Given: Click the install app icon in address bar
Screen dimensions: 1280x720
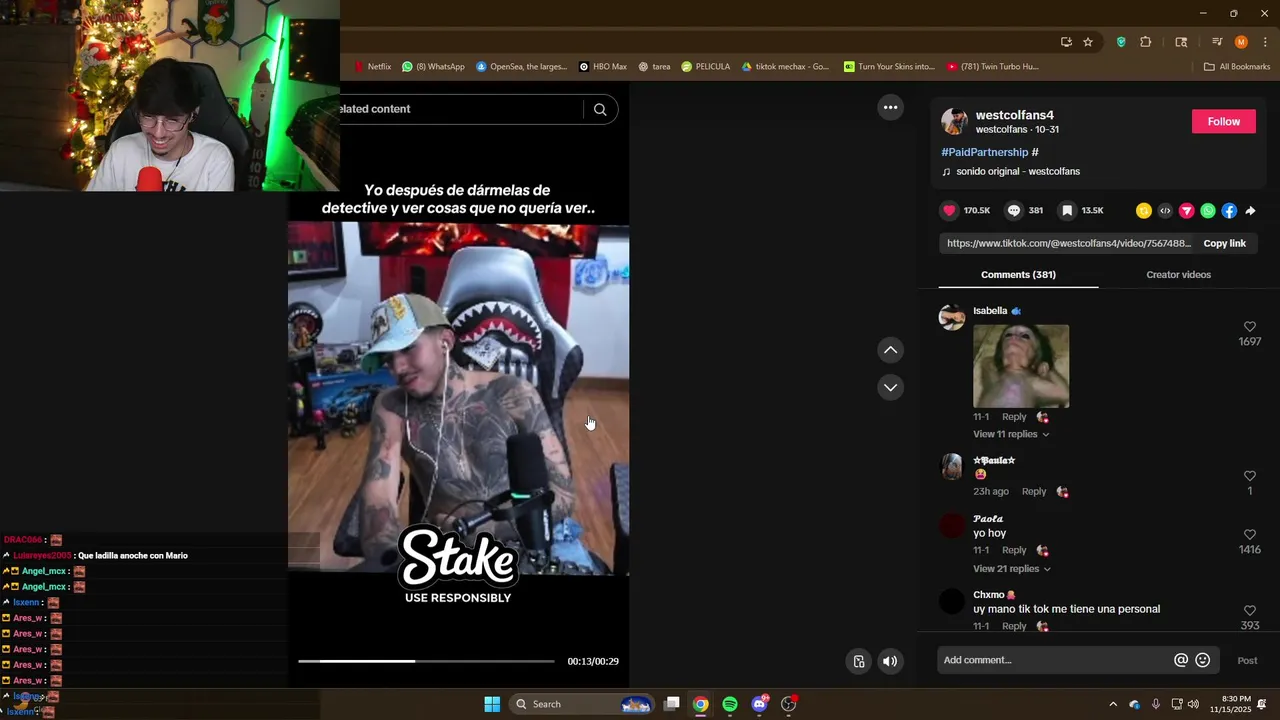Looking at the screenshot, I should [1066, 42].
